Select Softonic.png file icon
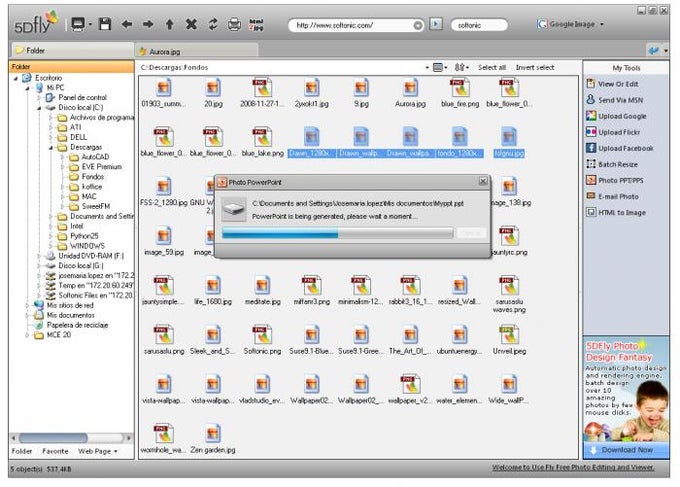The image size is (680, 487). point(262,335)
